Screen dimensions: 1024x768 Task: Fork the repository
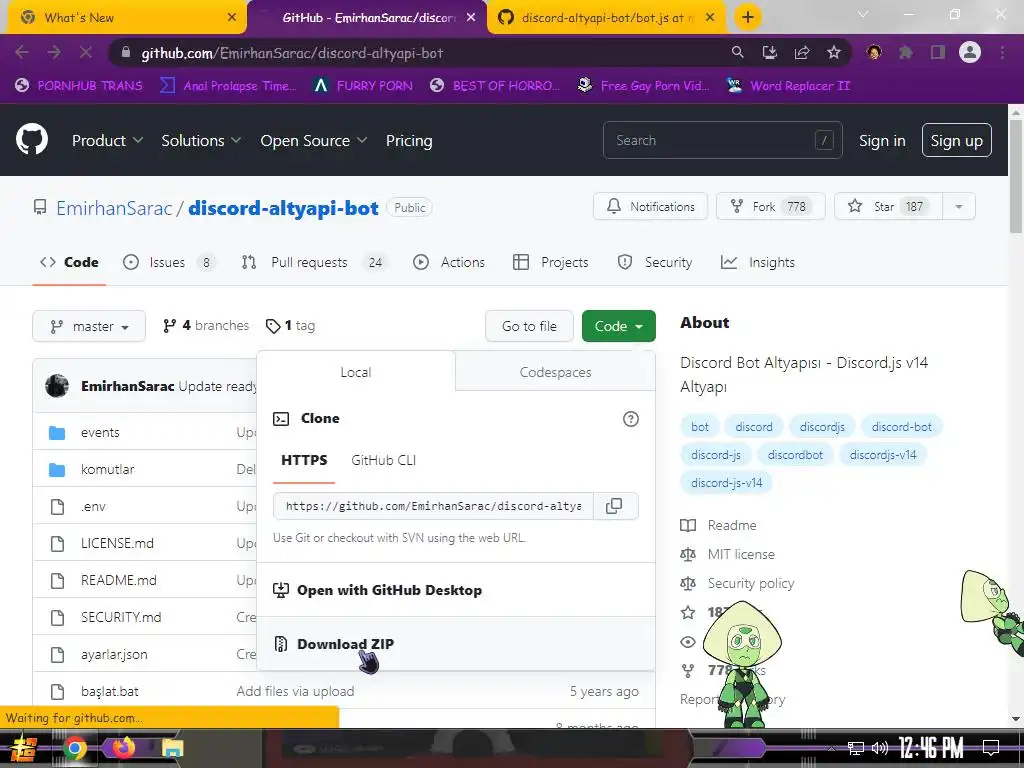click(771, 206)
